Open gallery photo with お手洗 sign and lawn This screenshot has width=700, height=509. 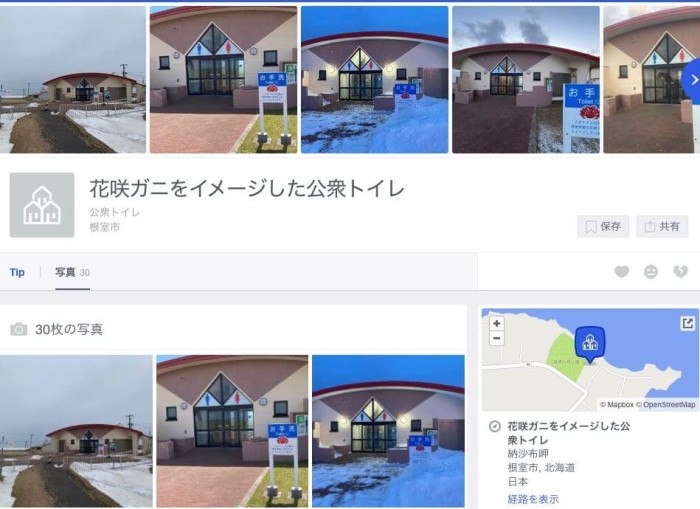click(x=232, y=431)
